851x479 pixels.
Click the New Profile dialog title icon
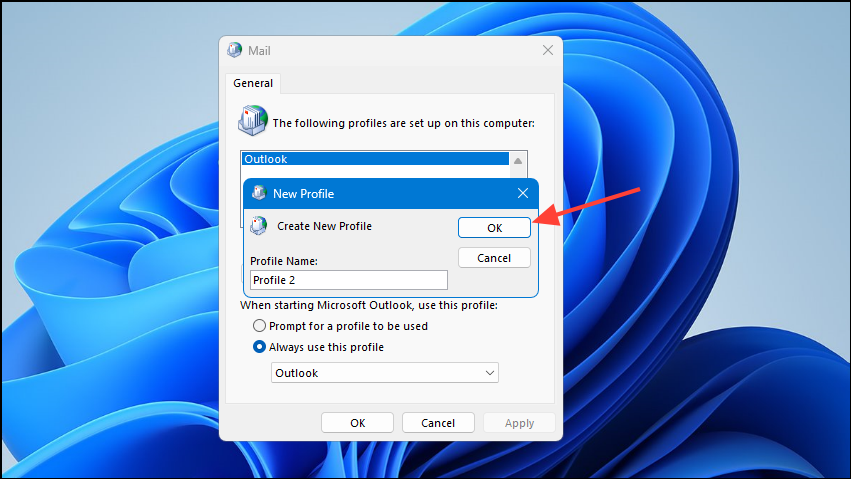tap(259, 193)
